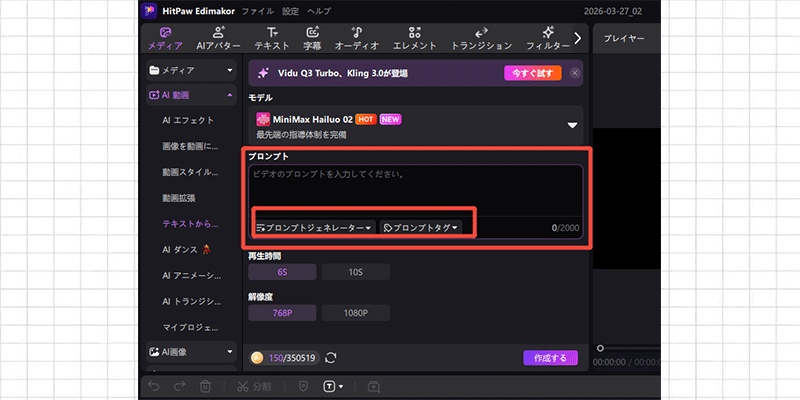Open the トランジション tab
The height and width of the screenshot is (400, 800).
click(x=481, y=39)
